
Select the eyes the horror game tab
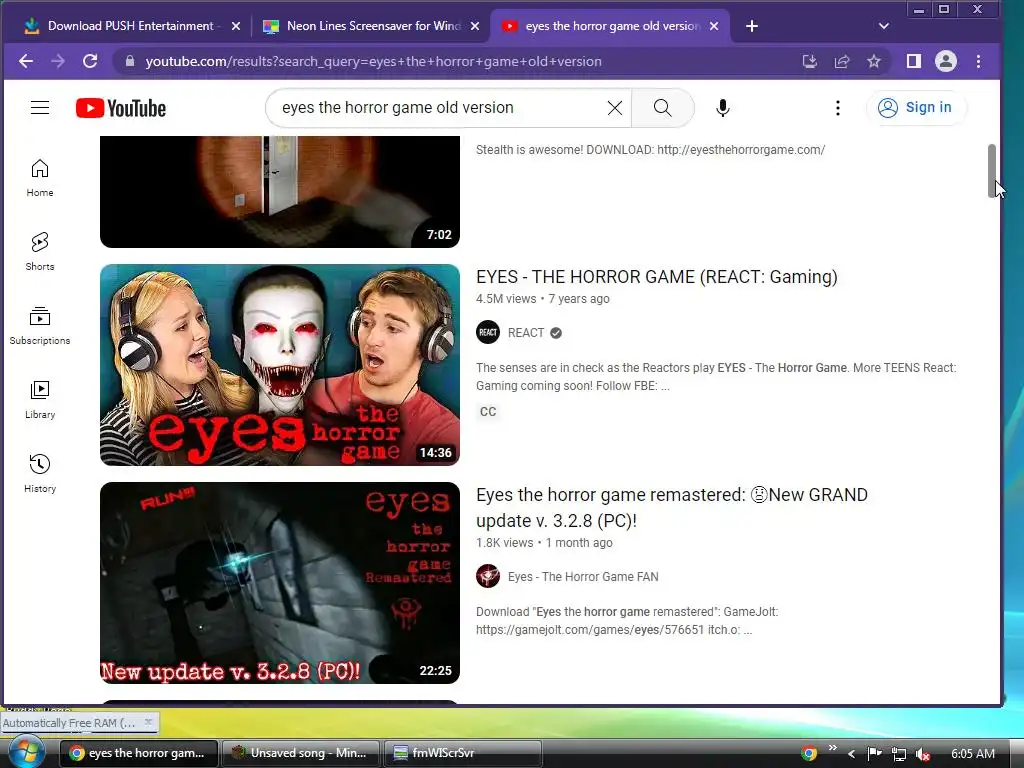tap(612, 26)
